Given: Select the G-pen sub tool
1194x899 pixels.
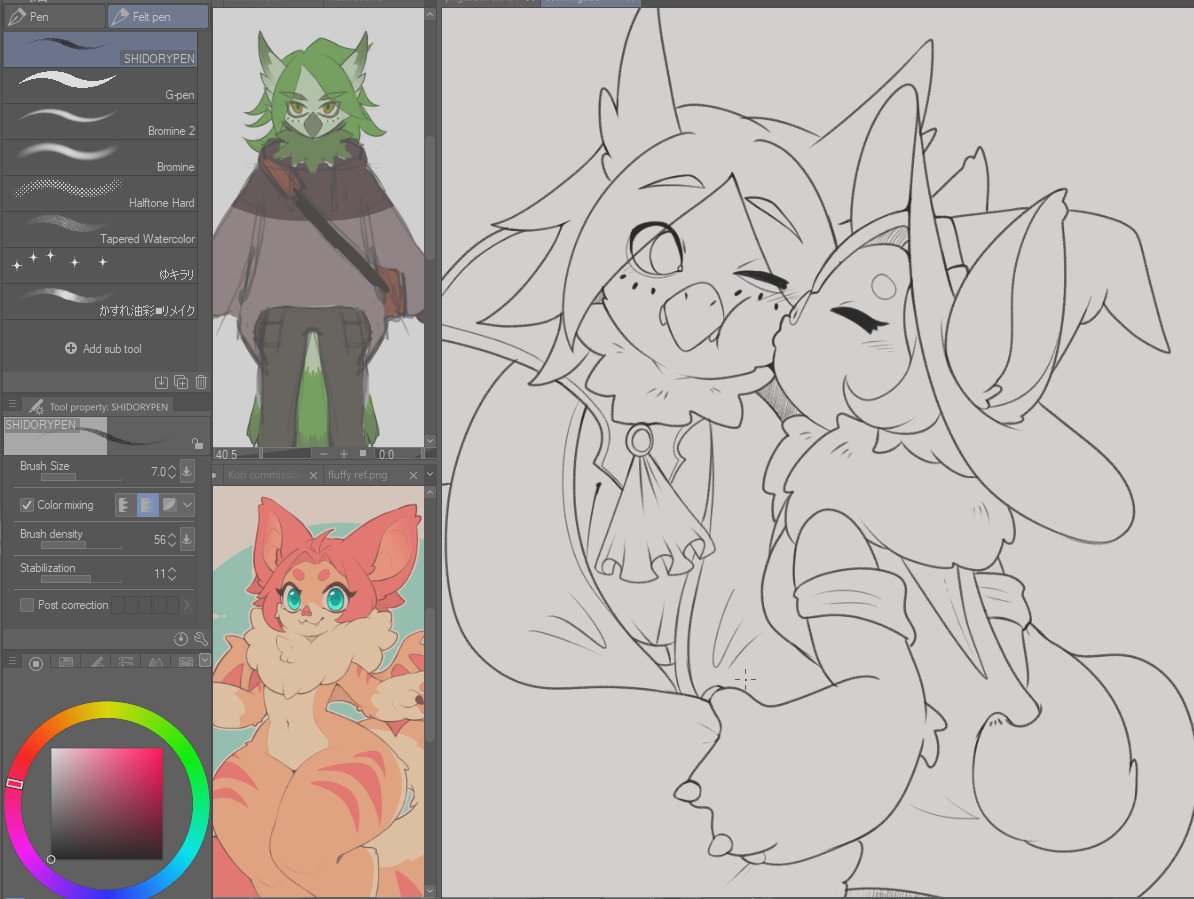Looking at the screenshot, I should (x=100, y=84).
